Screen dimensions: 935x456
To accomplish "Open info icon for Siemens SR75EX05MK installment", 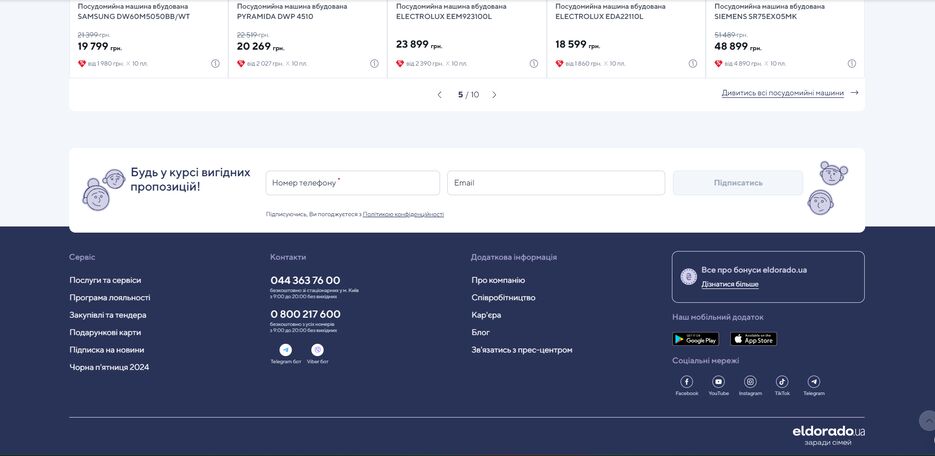I will (x=852, y=64).
